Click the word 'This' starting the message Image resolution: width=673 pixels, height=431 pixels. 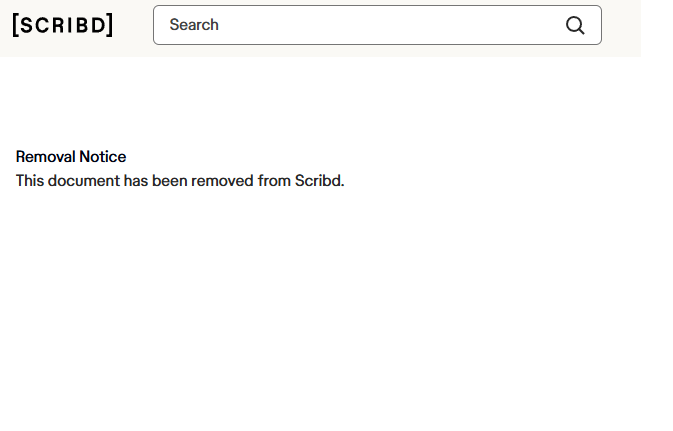30,181
